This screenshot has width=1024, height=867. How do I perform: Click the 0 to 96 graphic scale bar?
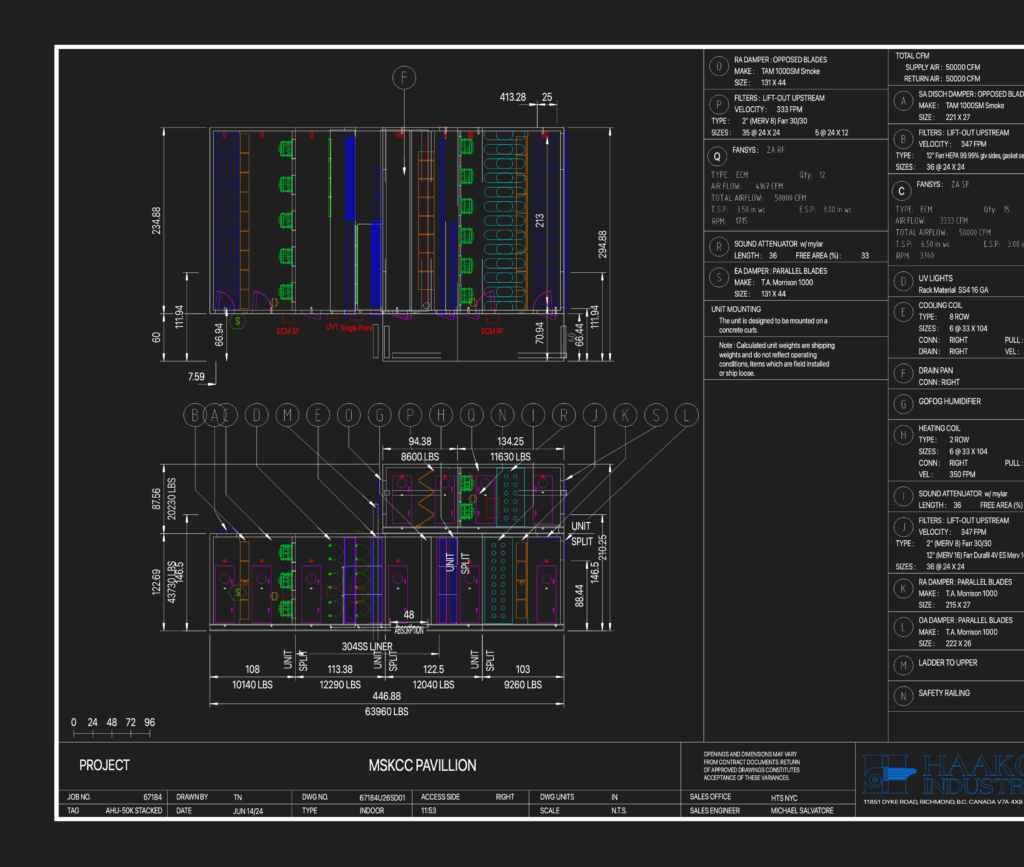pyautogui.click(x=112, y=728)
